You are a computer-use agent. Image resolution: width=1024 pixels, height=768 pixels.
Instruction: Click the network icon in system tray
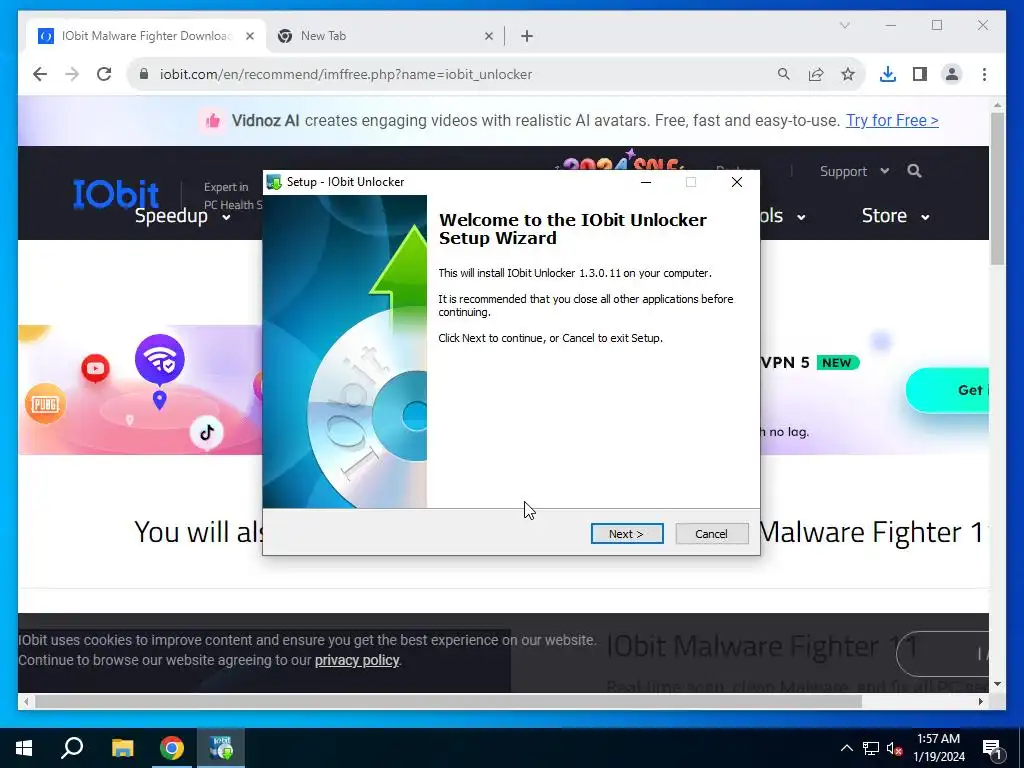pyautogui.click(x=871, y=748)
